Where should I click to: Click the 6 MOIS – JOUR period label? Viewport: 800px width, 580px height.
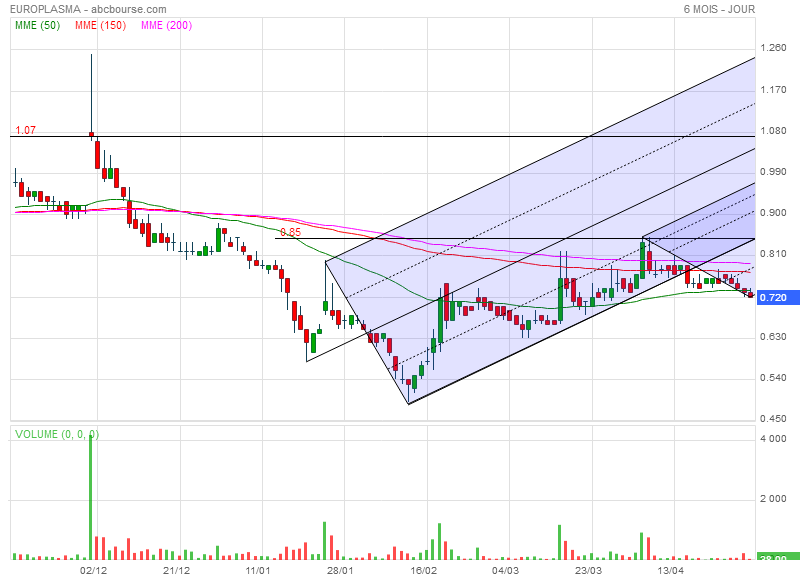point(719,9)
